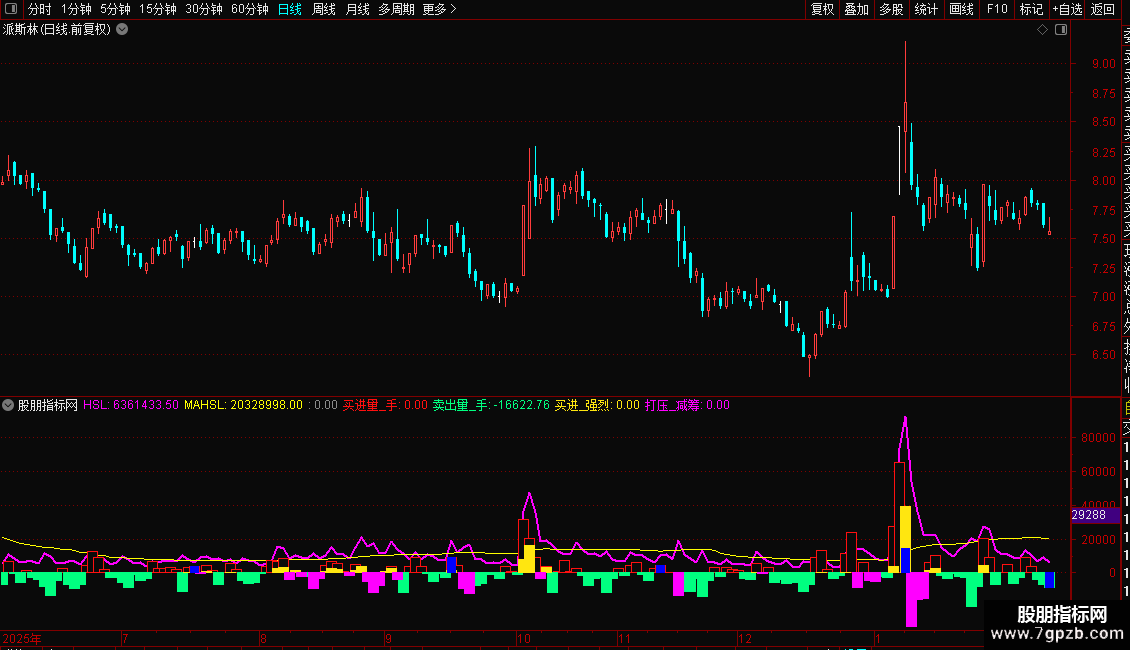
Task: Open the 多周期 multi-period view
Action: [396, 9]
